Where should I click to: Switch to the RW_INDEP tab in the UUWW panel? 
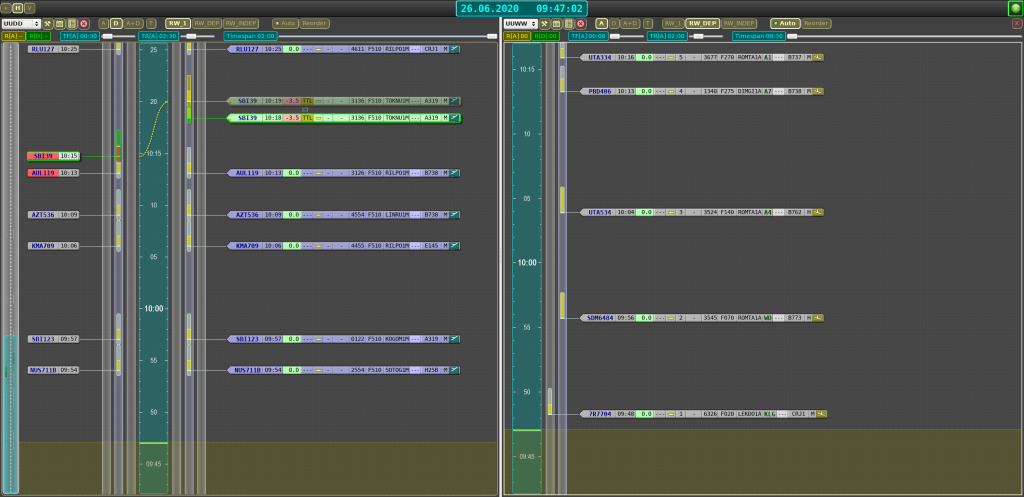(x=738, y=23)
